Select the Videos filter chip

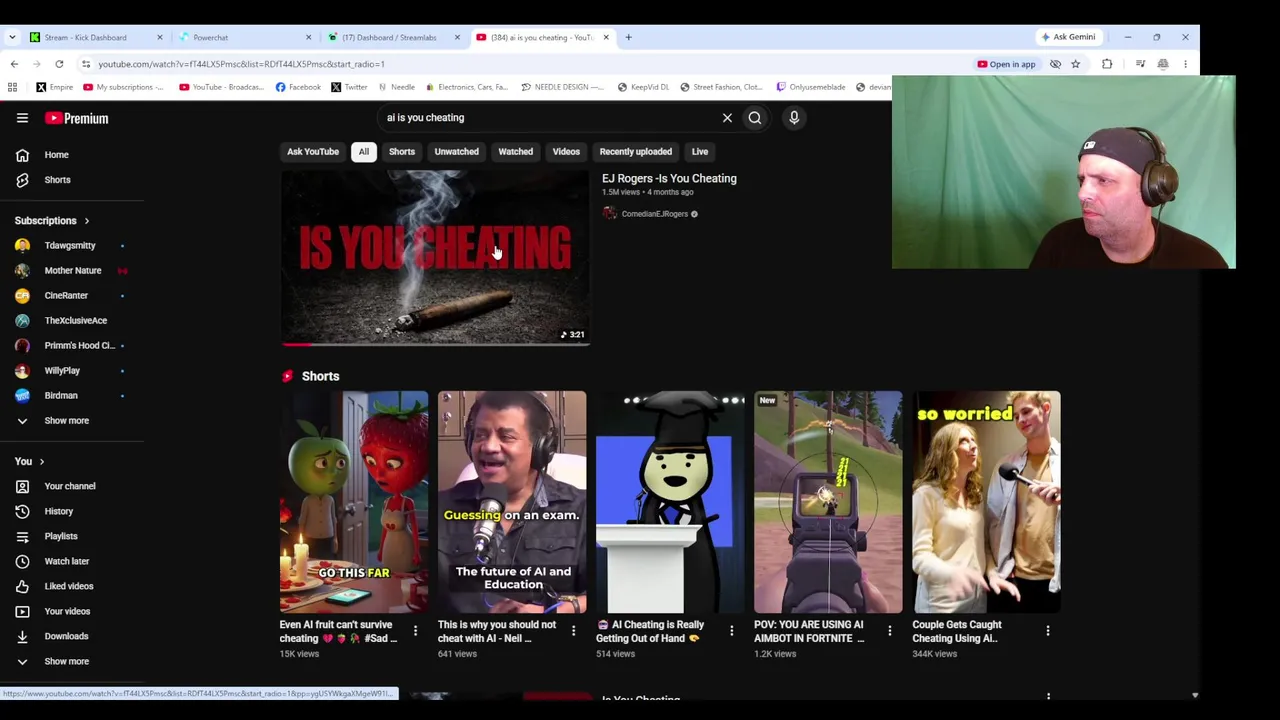point(566,152)
